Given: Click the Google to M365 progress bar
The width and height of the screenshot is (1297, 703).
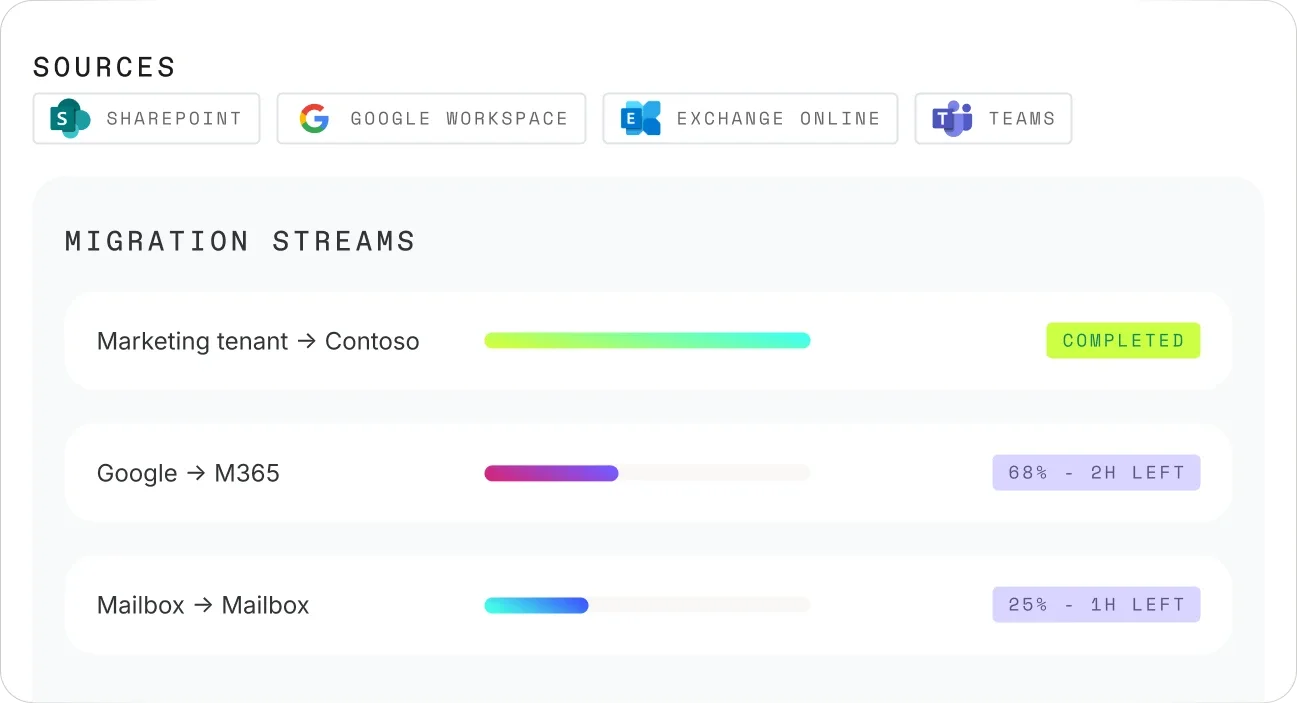Looking at the screenshot, I should [647, 473].
